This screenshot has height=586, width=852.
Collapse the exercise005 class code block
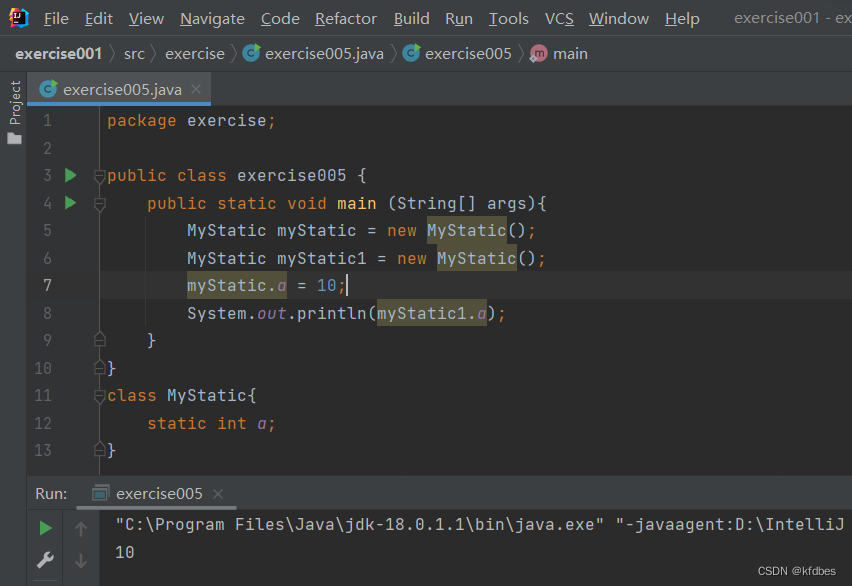pos(99,177)
